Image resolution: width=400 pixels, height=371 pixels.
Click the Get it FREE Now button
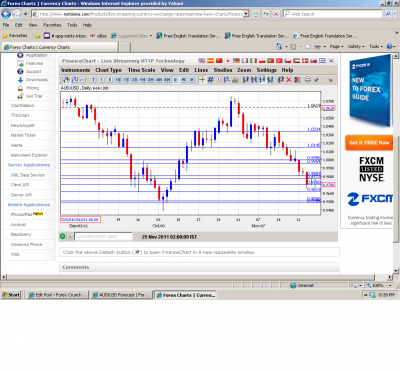pos(369,143)
